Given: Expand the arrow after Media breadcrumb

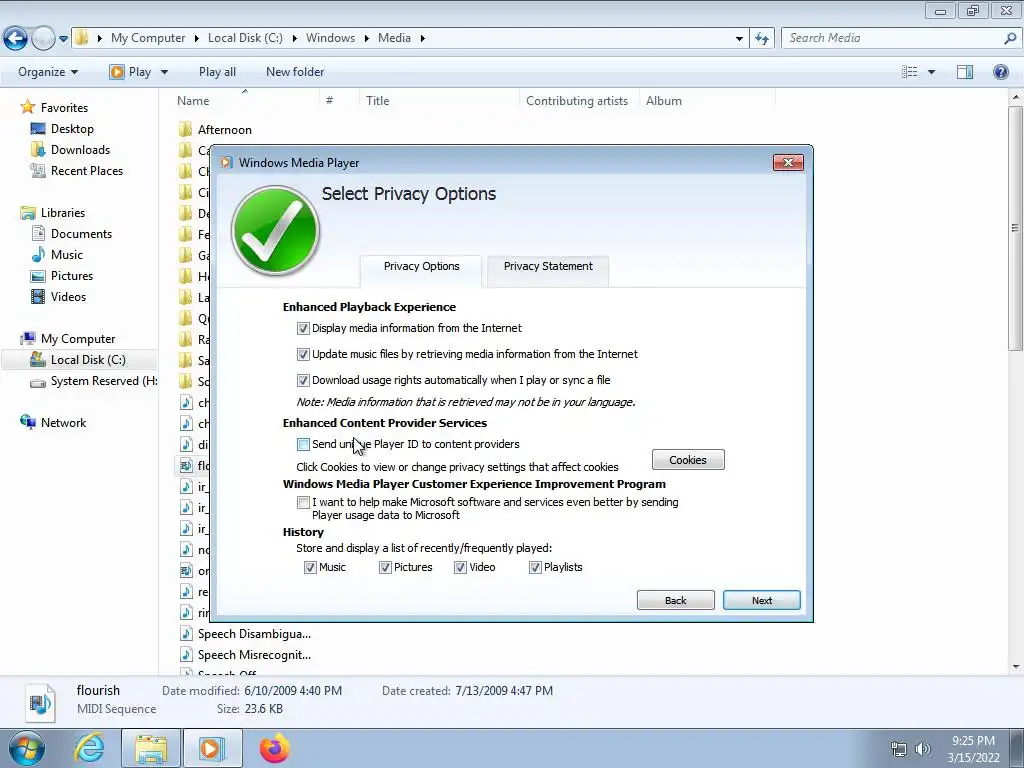Looking at the screenshot, I should [423, 39].
